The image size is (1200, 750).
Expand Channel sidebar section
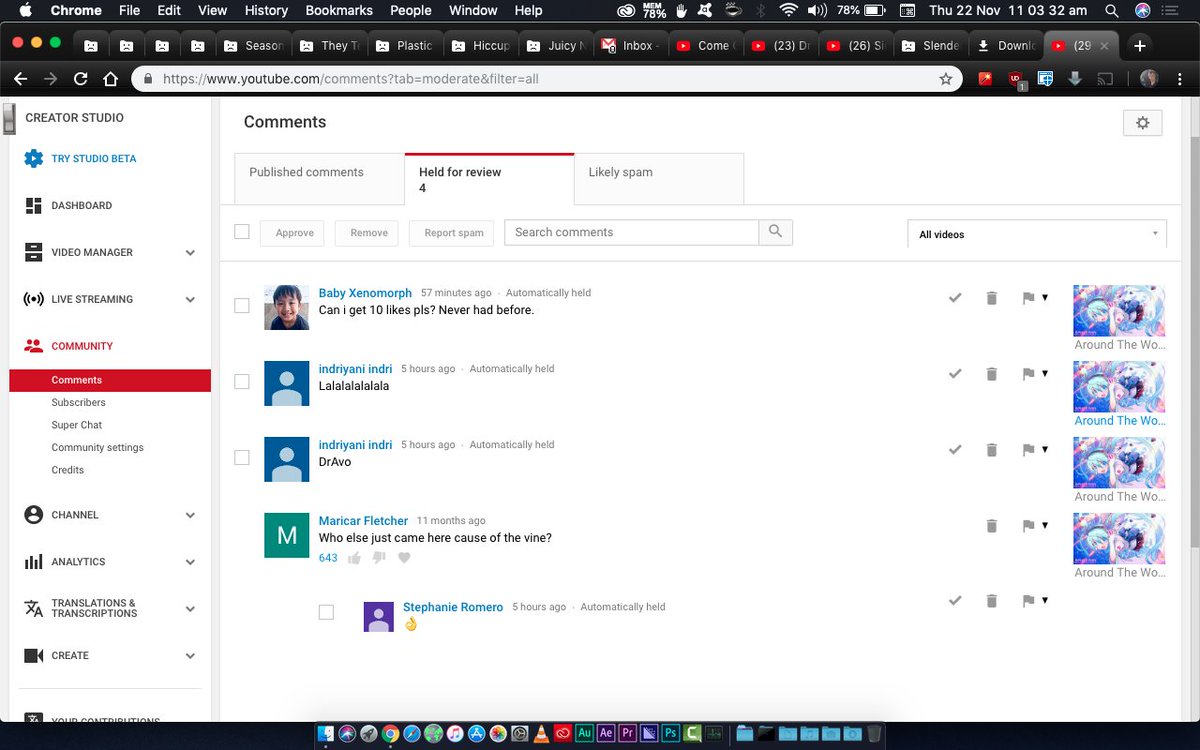click(x=190, y=516)
